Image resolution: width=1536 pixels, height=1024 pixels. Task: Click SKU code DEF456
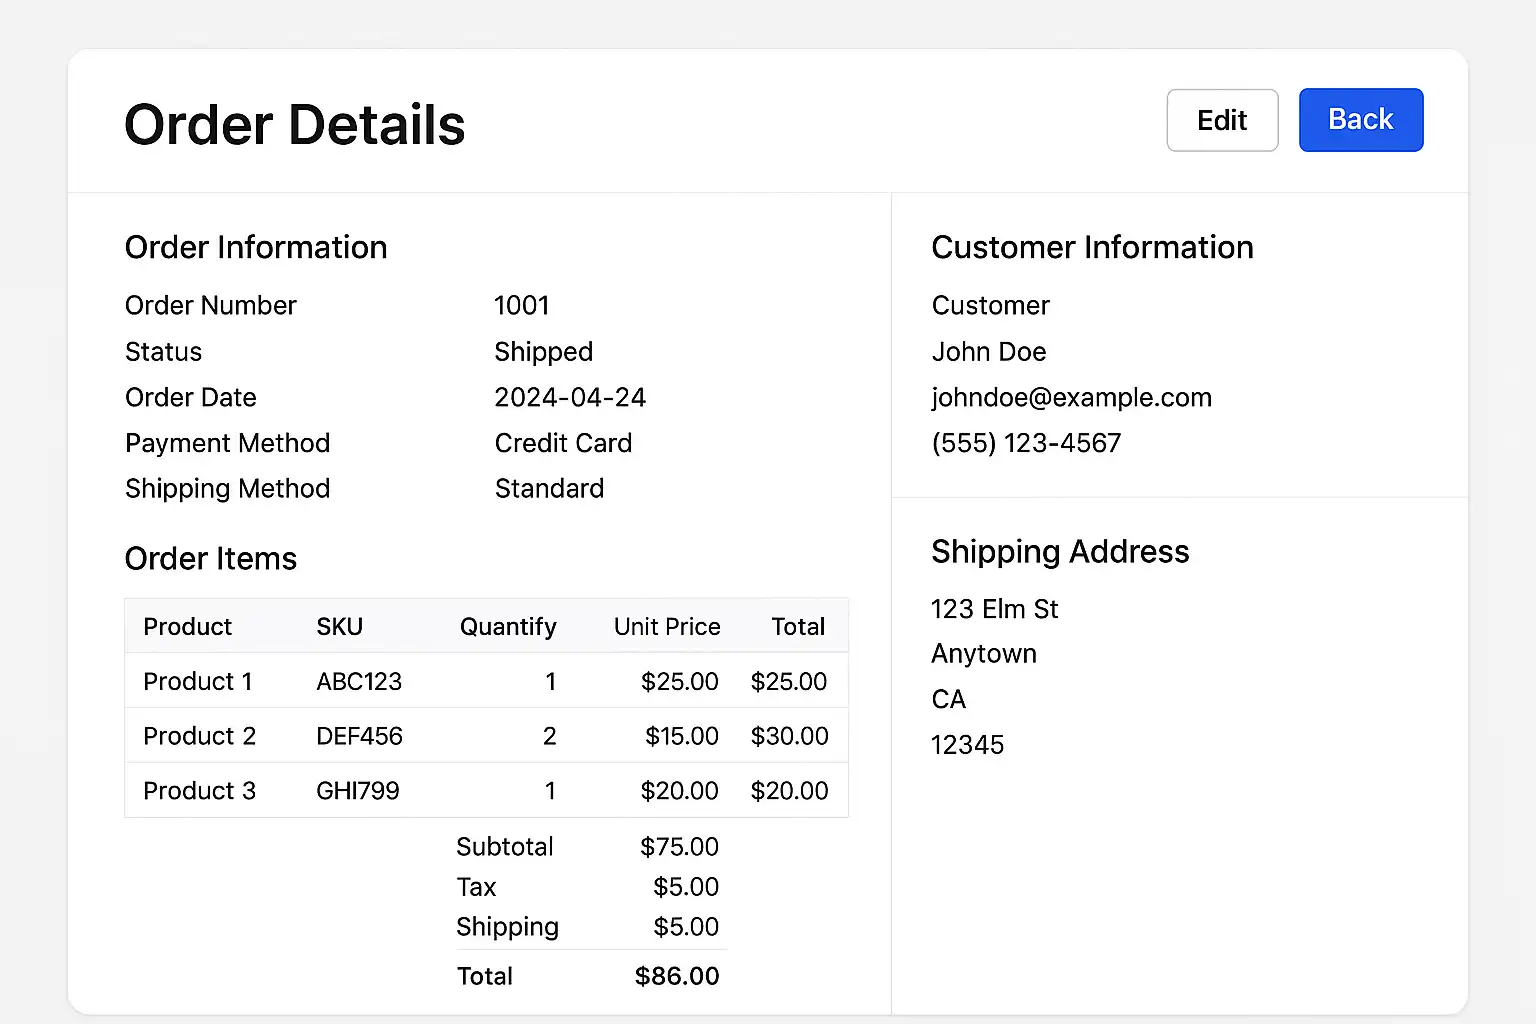pos(359,737)
